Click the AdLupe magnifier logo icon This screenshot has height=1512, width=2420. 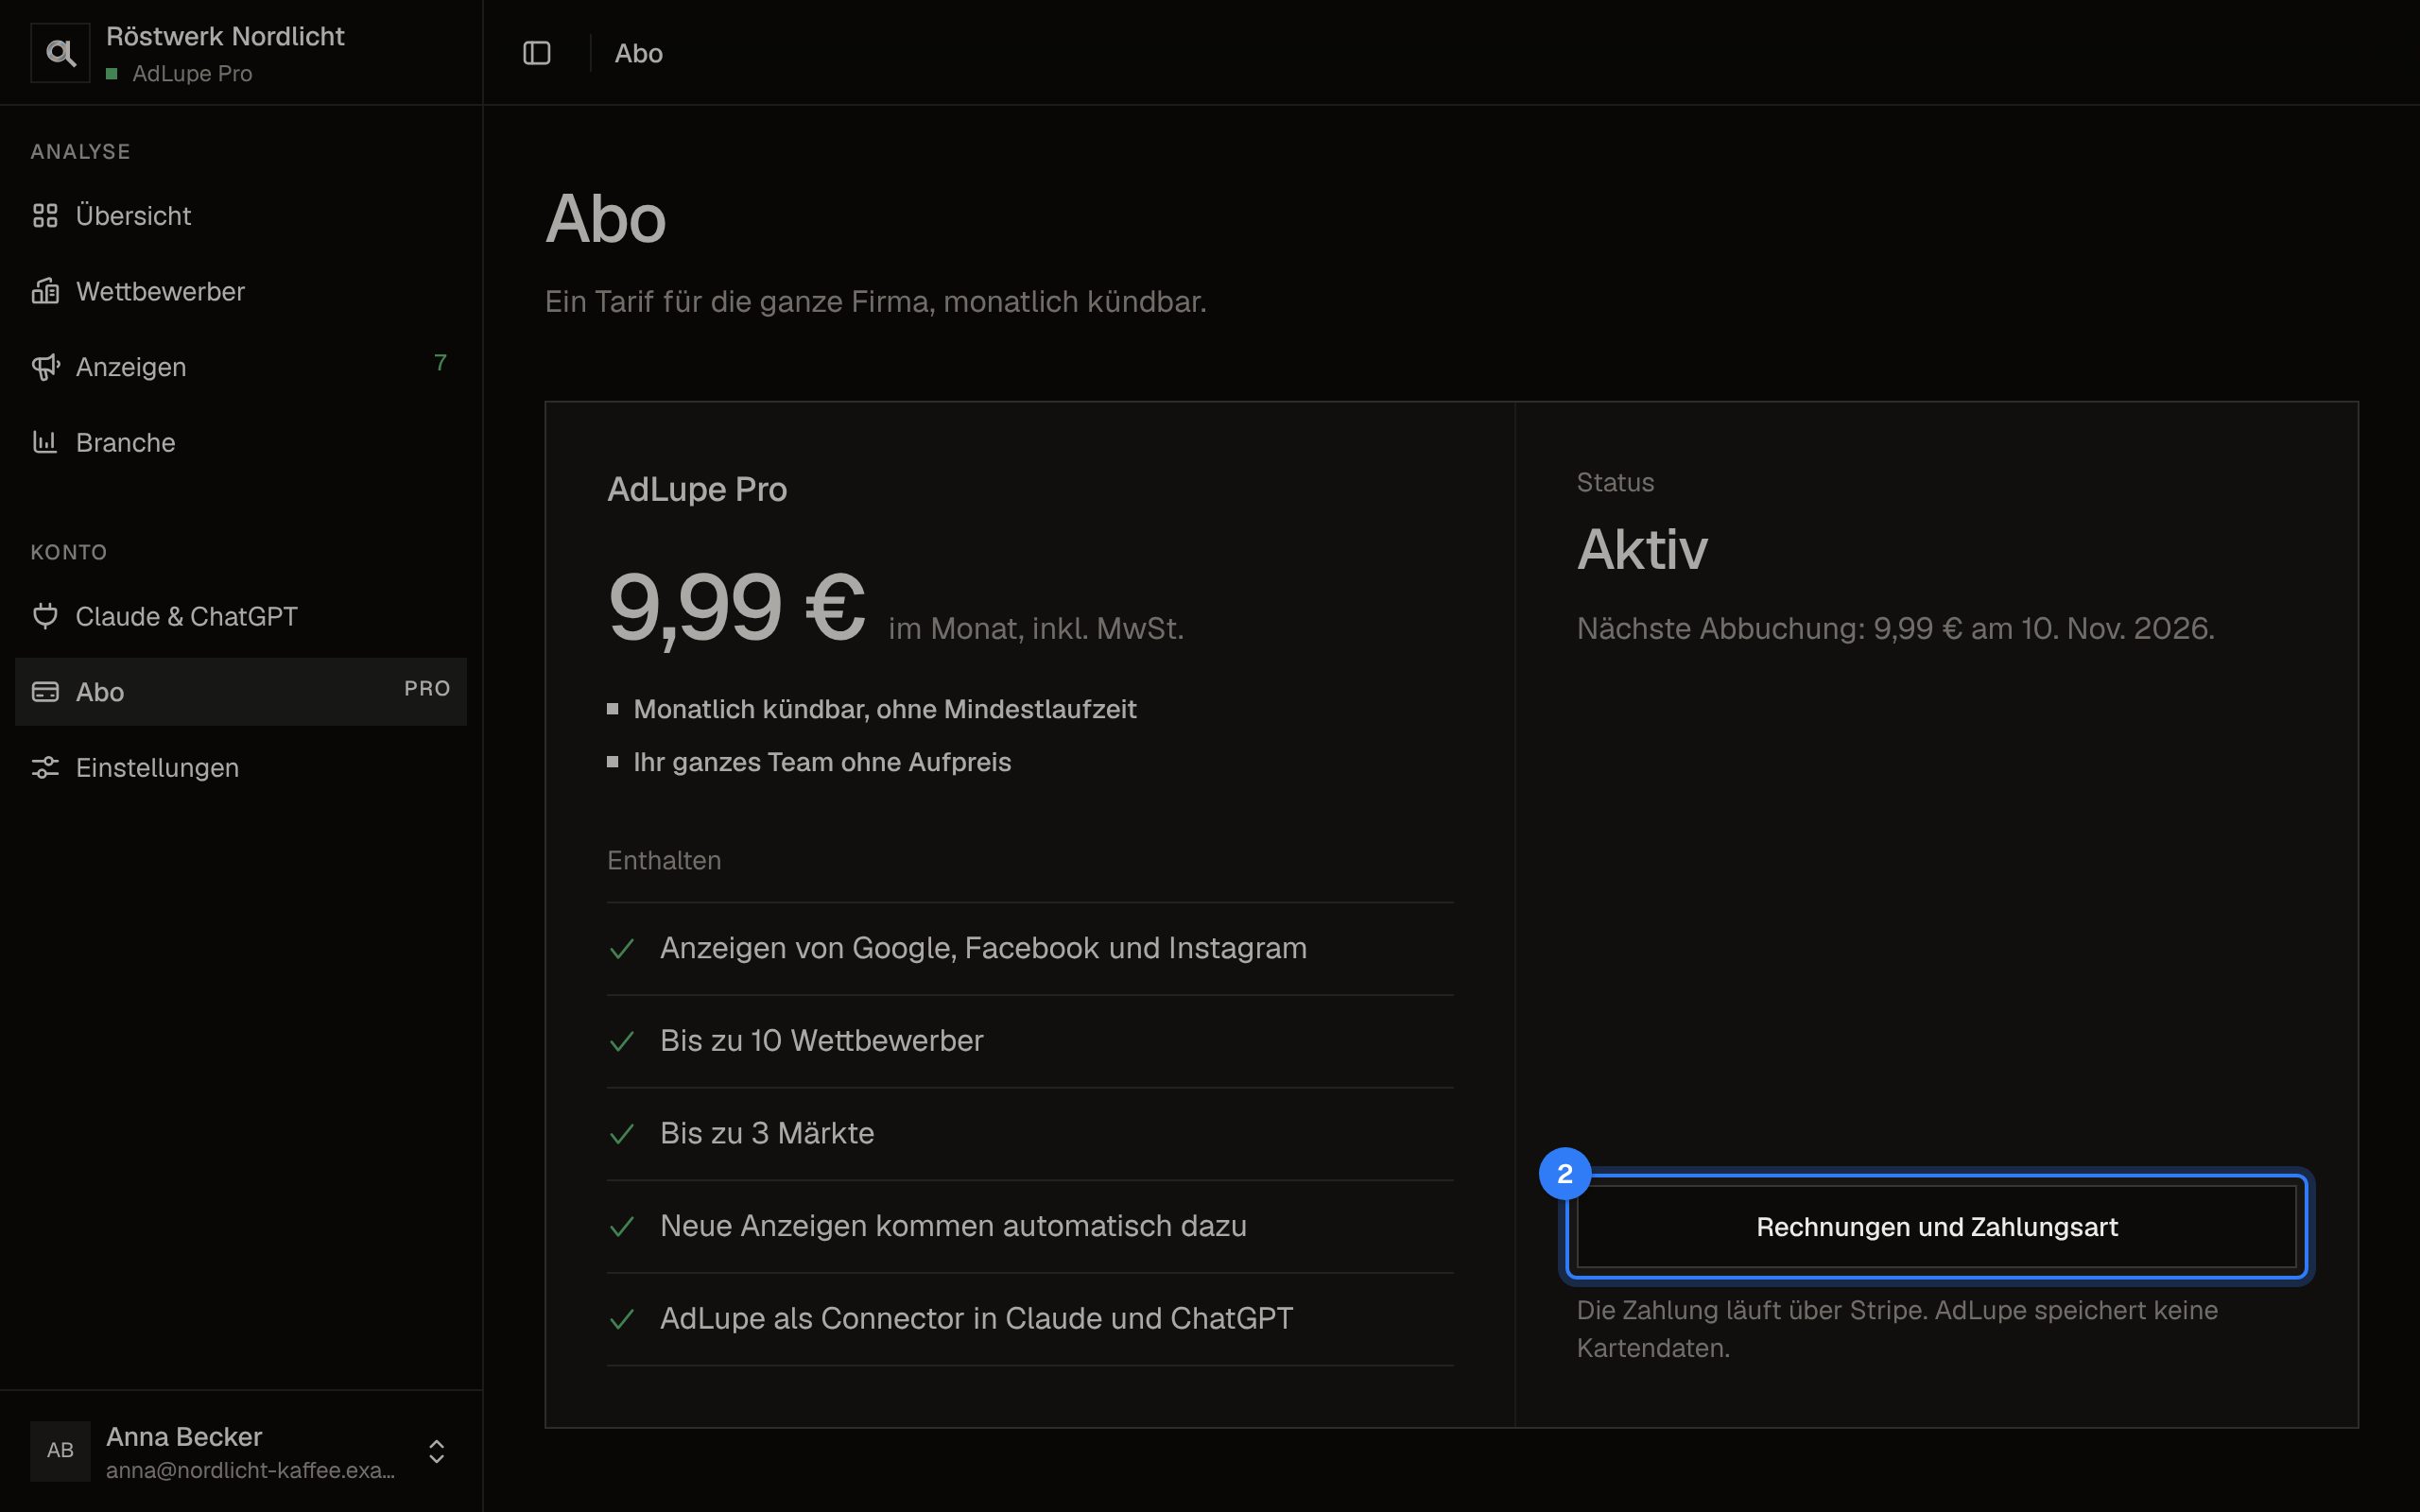[x=60, y=53]
